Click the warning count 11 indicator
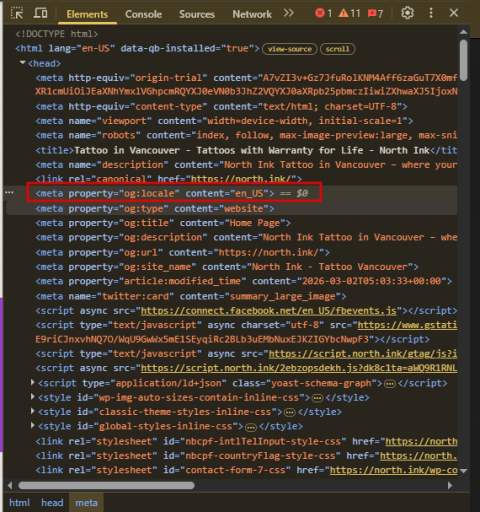 (x=349, y=13)
